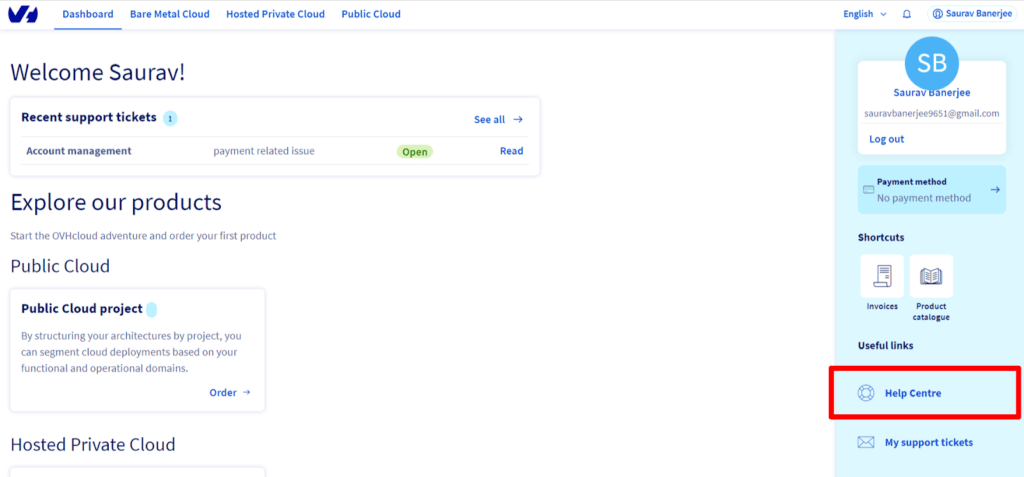Click the No payment method text
1024x477 pixels.
tap(924, 198)
